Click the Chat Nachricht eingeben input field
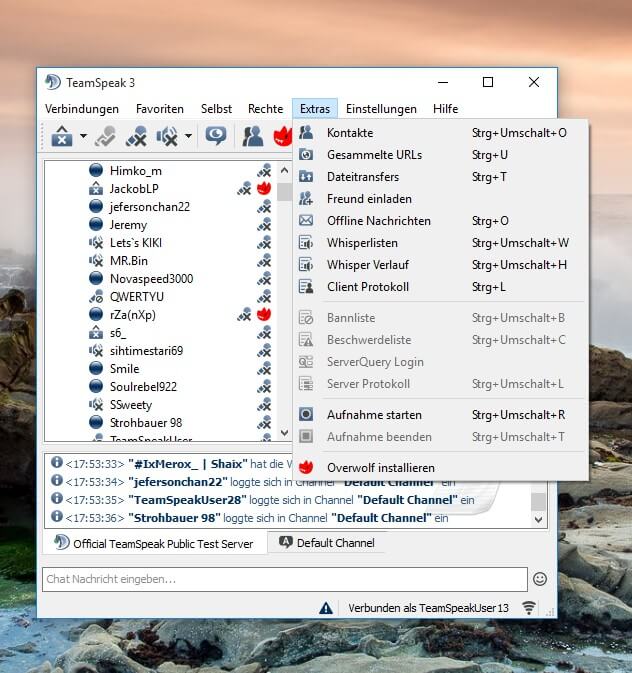Viewport: 632px width, 673px height. pyautogui.click(x=285, y=579)
